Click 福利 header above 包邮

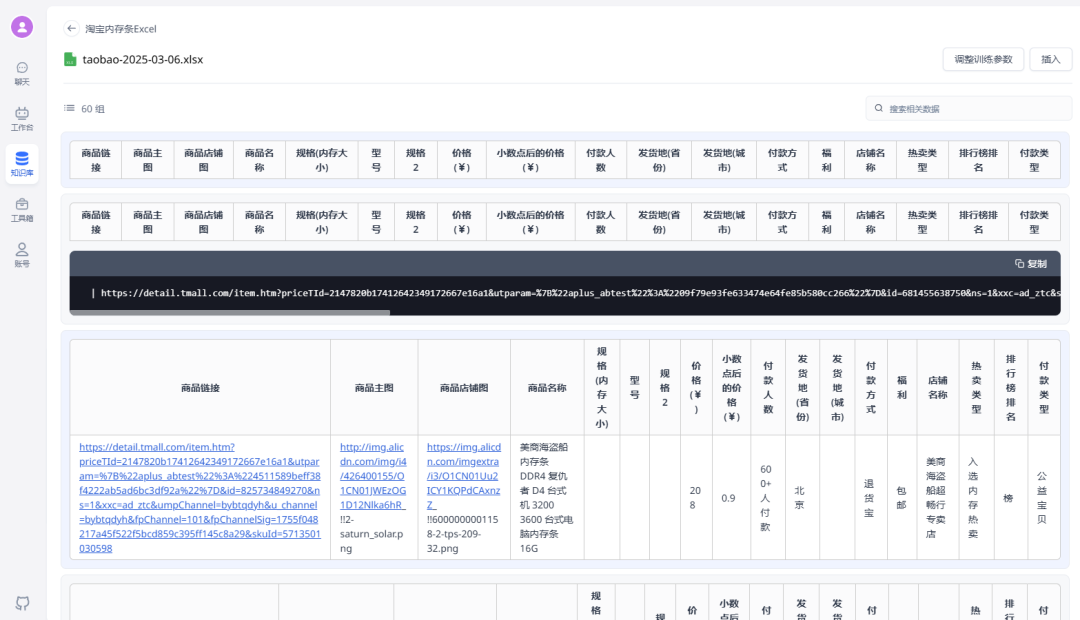[x=902, y=388]
